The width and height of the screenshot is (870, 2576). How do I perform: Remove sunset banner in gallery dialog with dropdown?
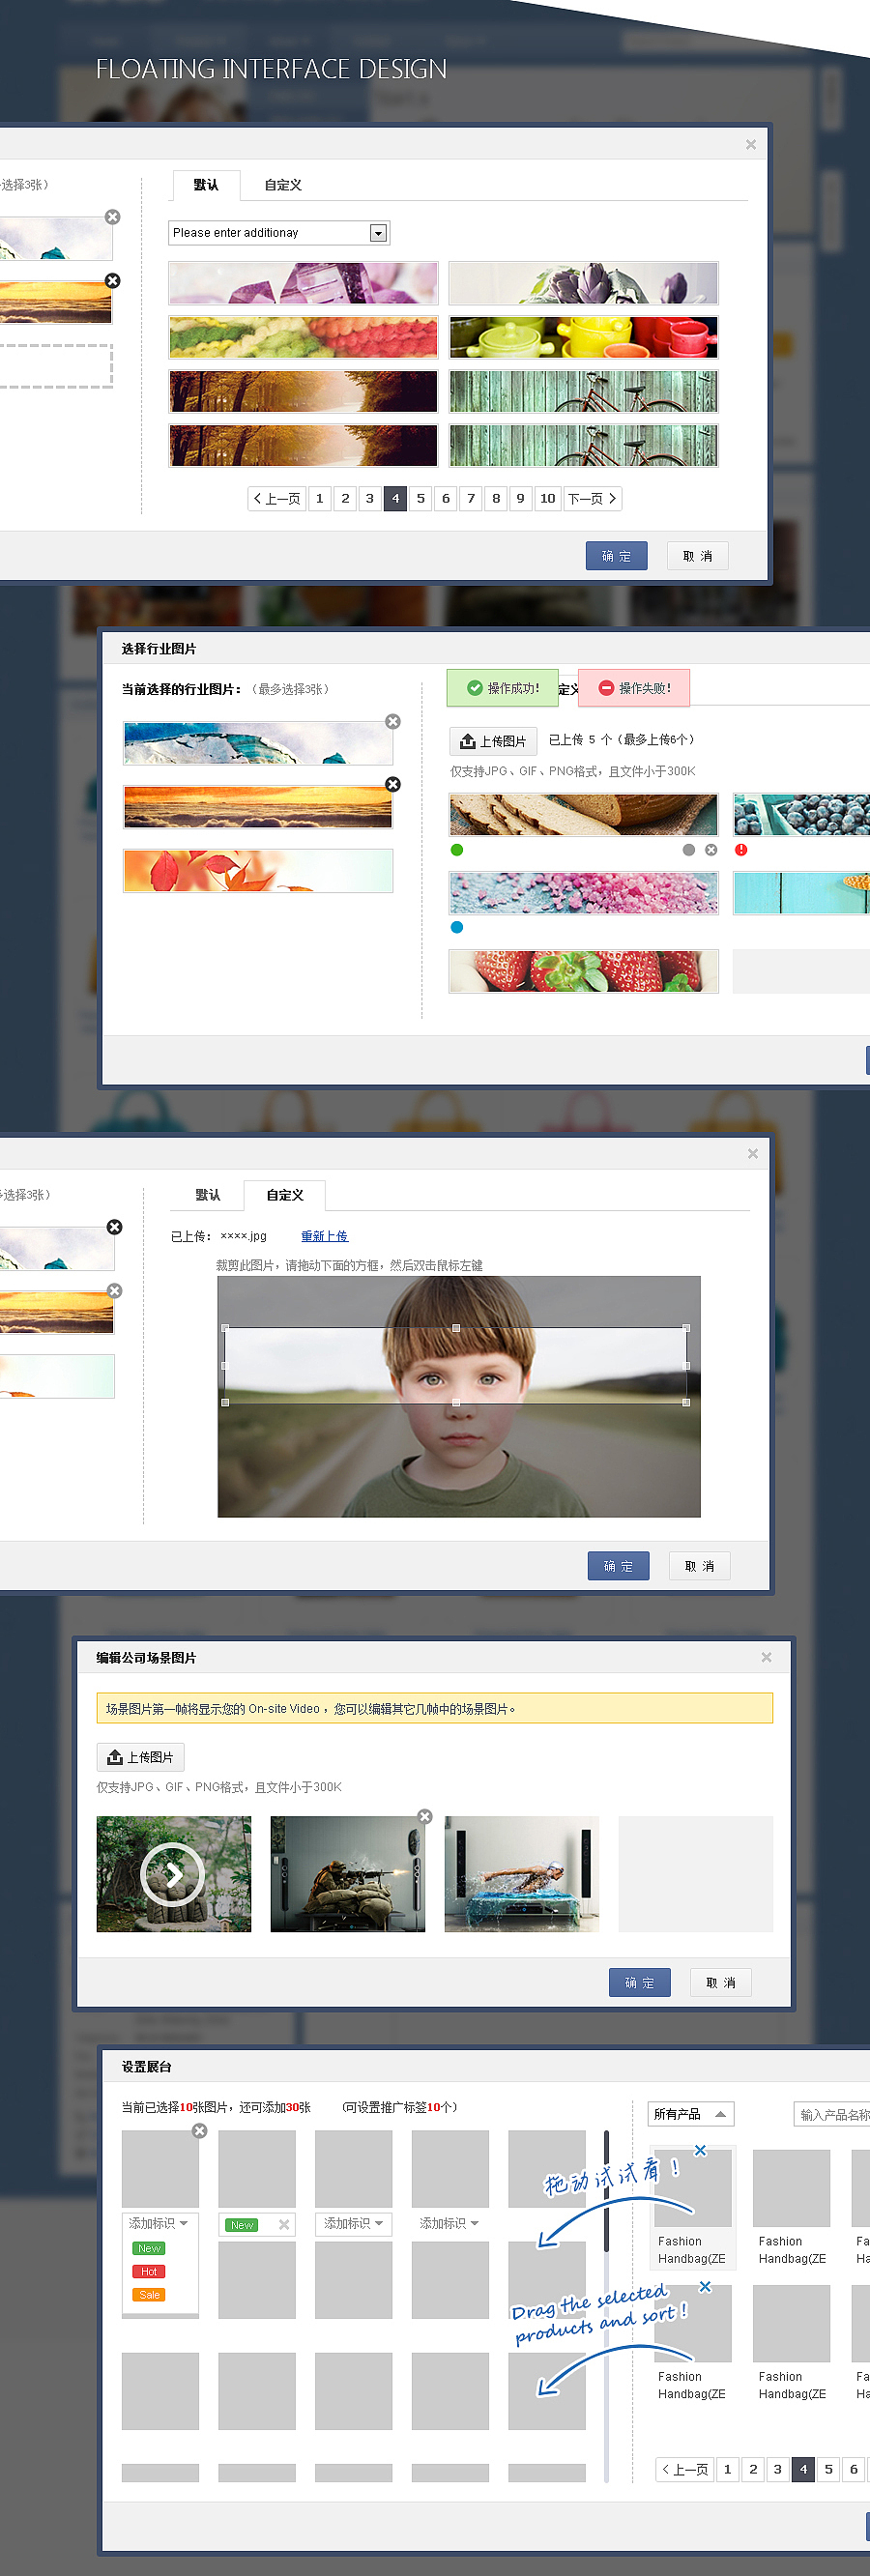point(113,281)
